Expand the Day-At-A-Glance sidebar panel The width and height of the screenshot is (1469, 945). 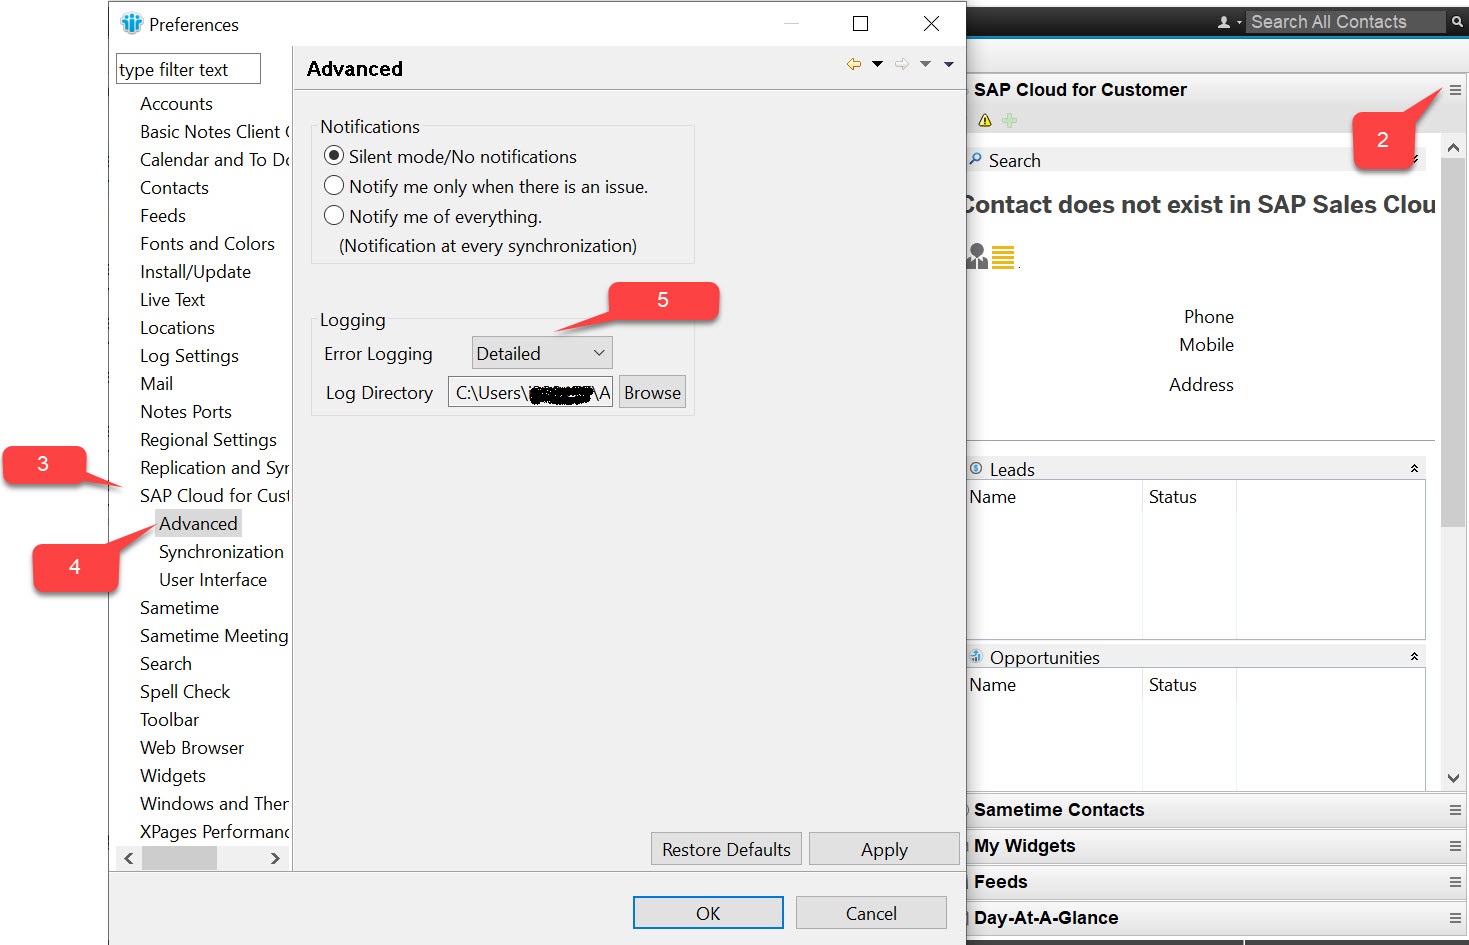tap(1046, 918)
